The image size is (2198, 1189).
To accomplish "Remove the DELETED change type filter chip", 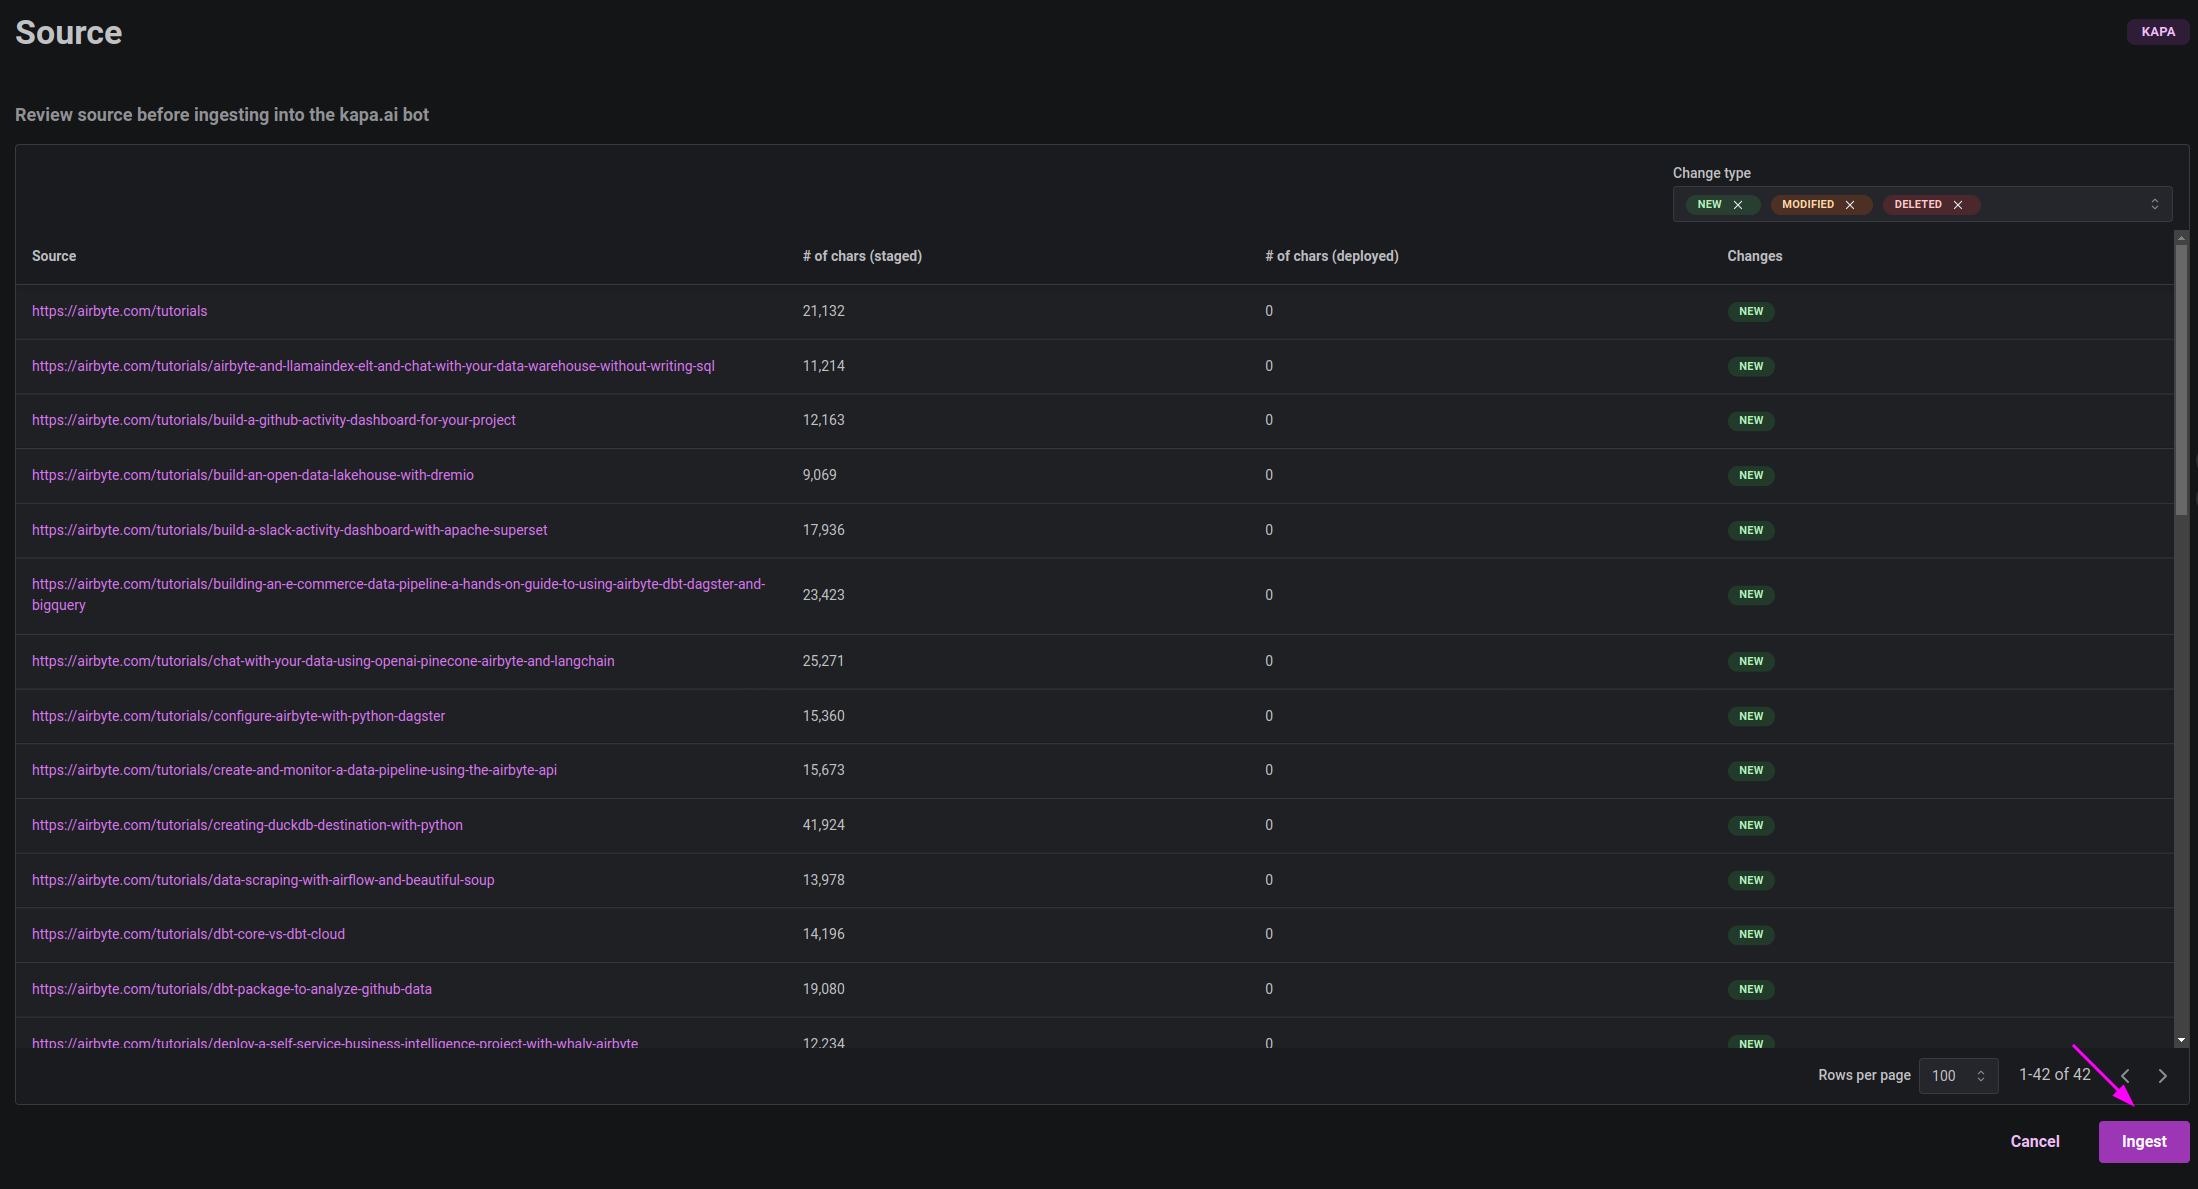I will click(x=1958, y=205).
